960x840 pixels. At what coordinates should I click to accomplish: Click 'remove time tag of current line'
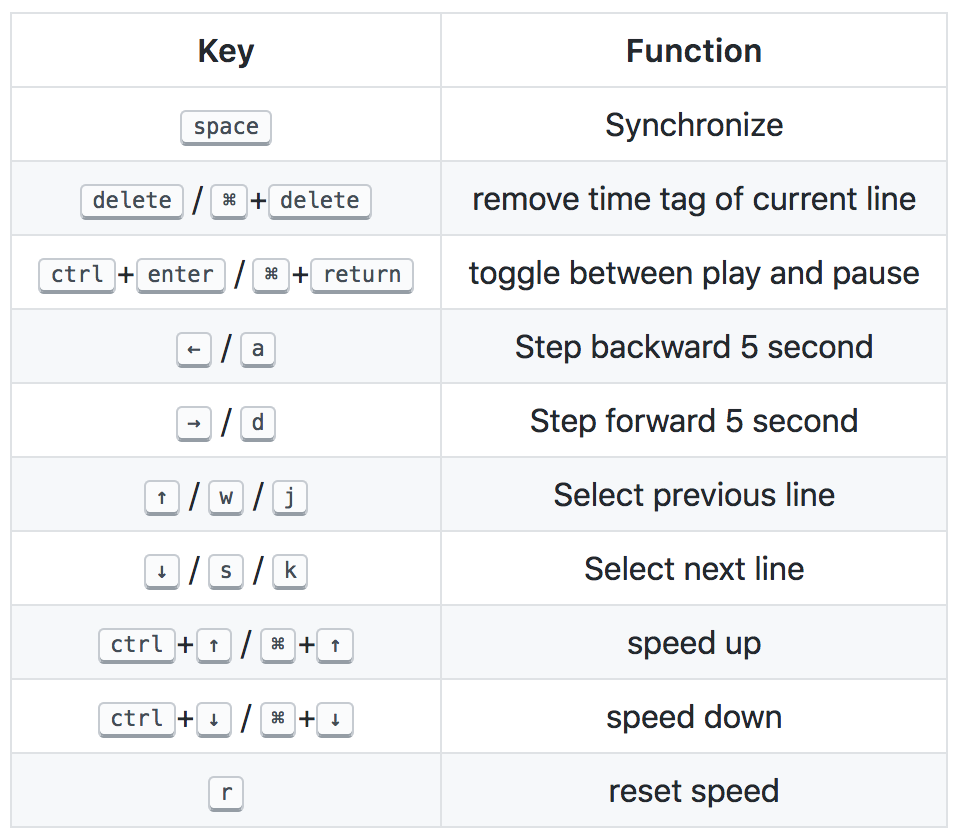coord(694,199)
